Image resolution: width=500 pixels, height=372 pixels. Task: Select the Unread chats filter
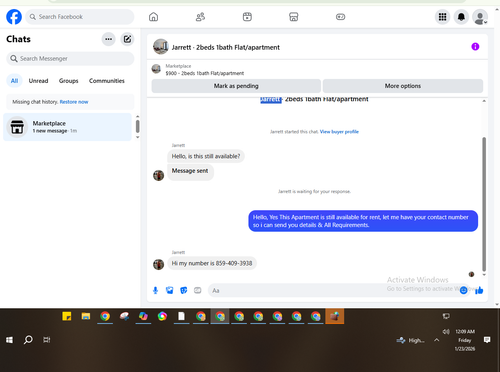point(38,81)
